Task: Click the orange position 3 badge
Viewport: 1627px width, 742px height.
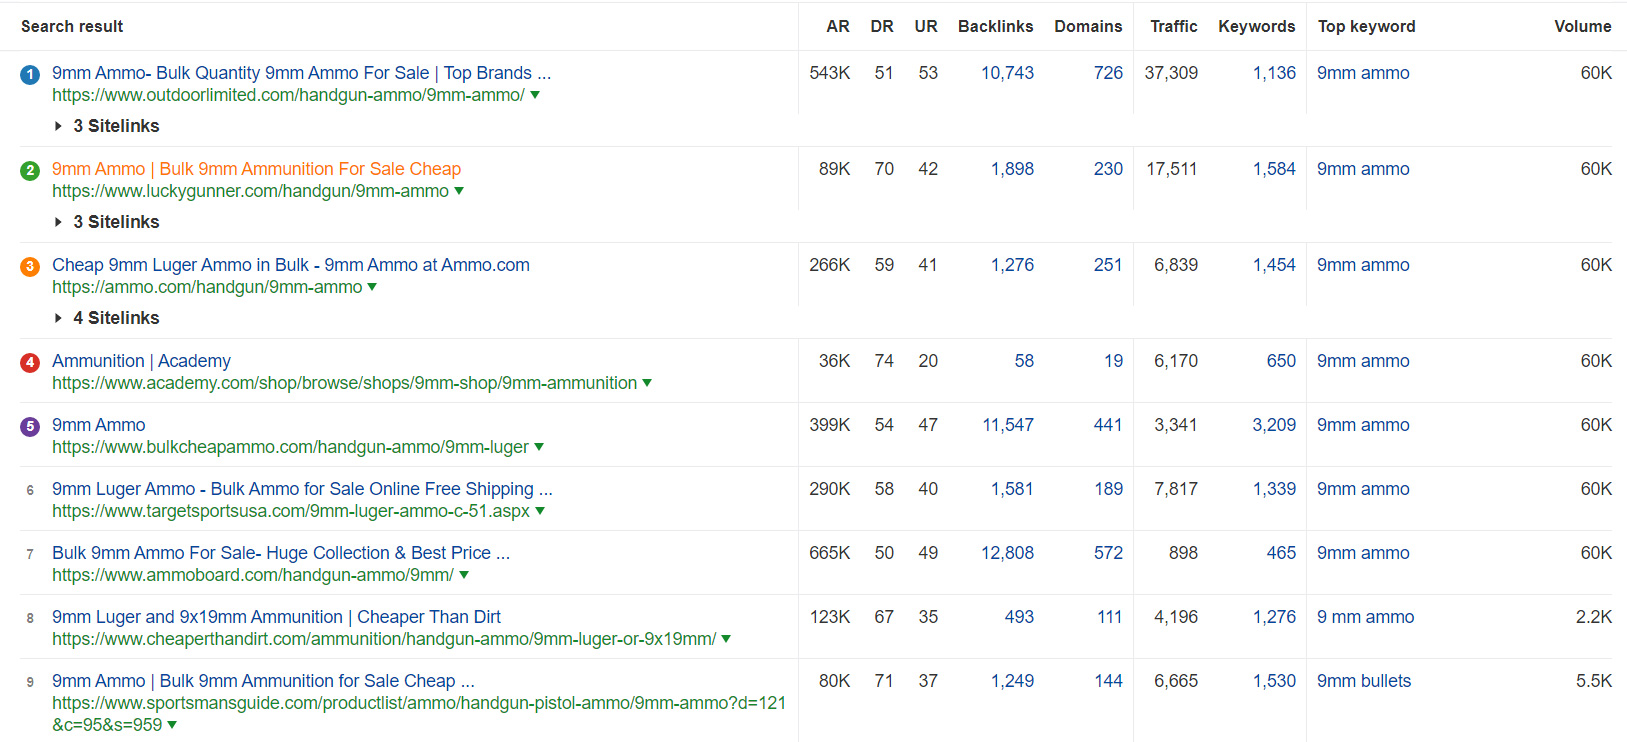Action: (x=30, y=266)
